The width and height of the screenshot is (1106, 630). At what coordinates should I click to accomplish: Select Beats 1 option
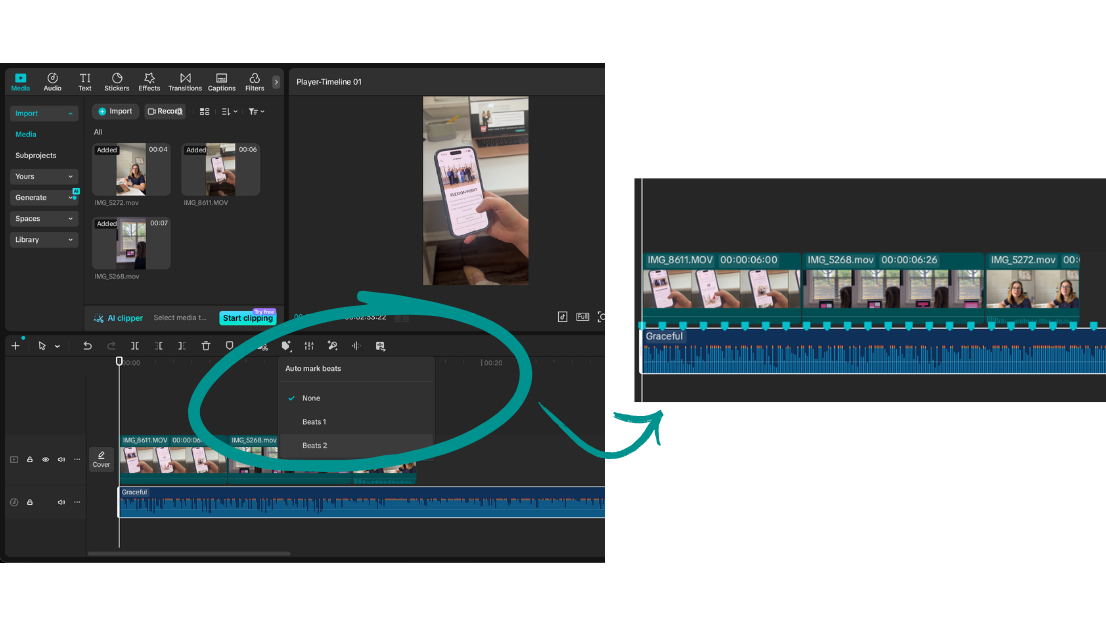pyautogui.click(x=356, y=422)
